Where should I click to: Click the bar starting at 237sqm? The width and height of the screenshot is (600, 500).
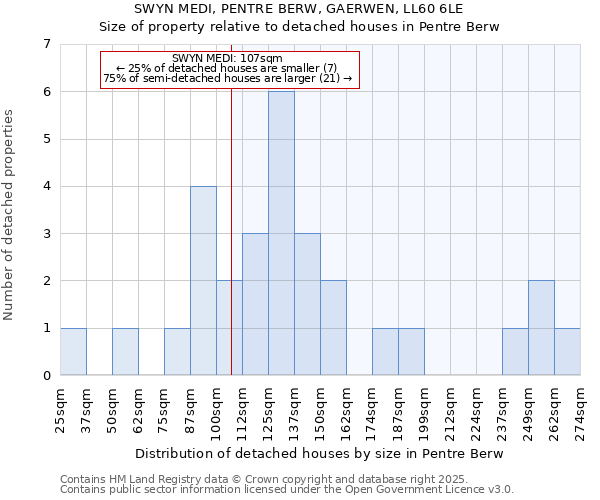point(515,351)
